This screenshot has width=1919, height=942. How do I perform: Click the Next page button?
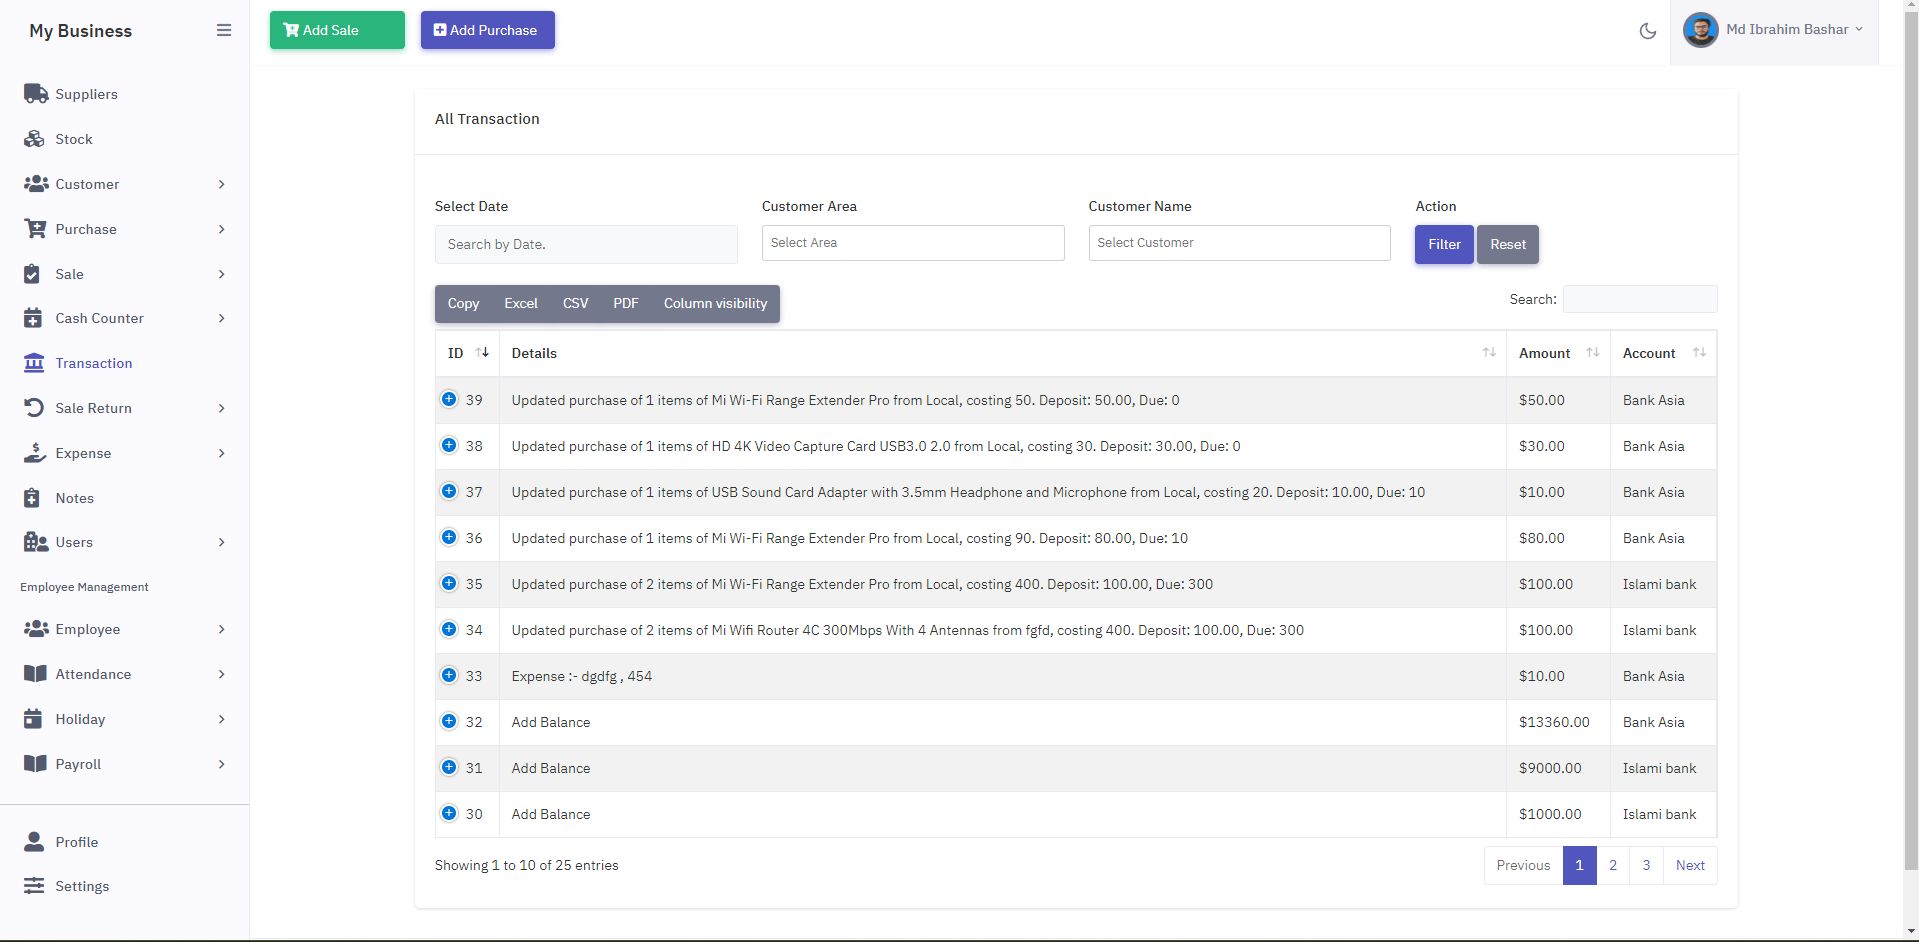[x=1690, y=865]
